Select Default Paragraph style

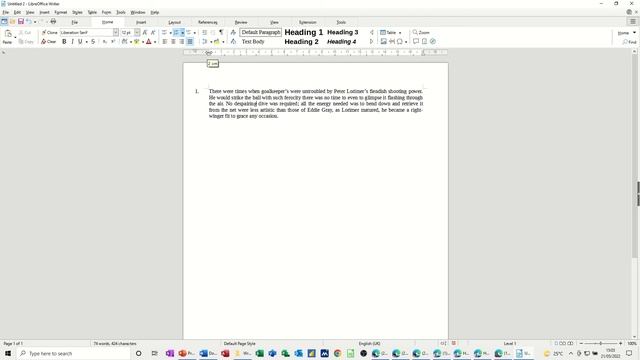click(261, 32)
